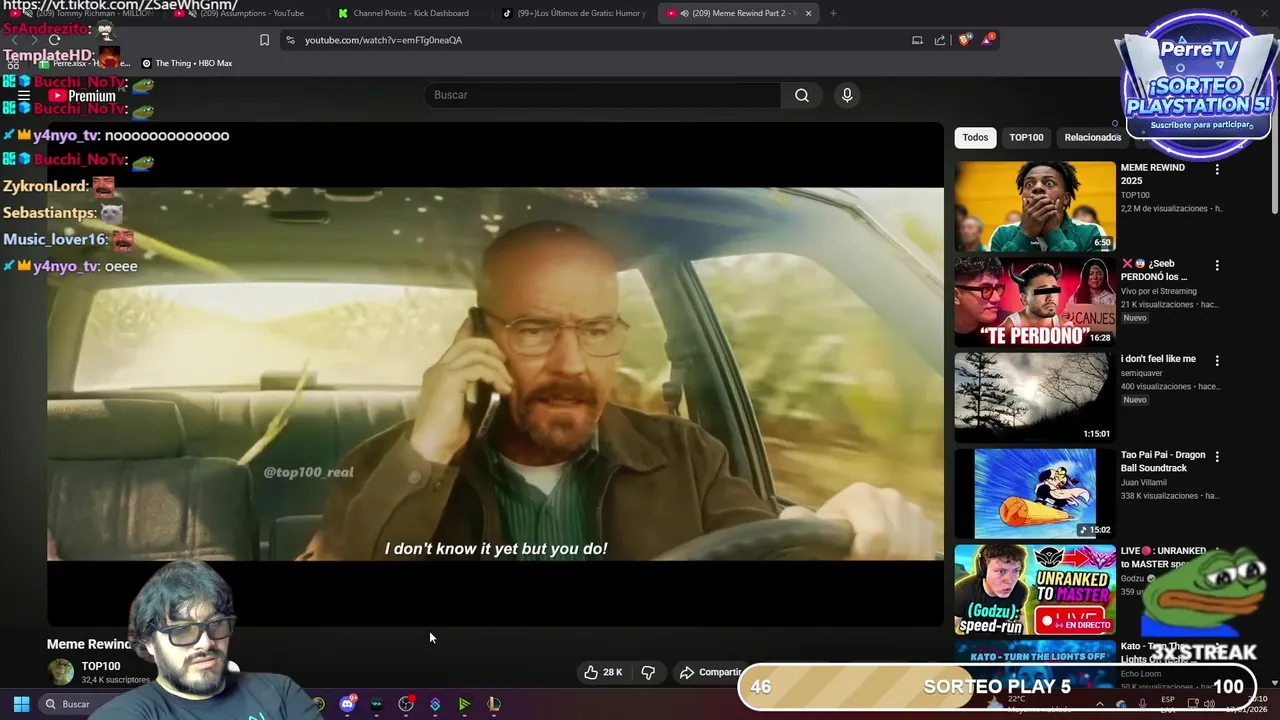Click the Compartir share button
Viewport: 1280px width, 720px height.
point(711,672)
